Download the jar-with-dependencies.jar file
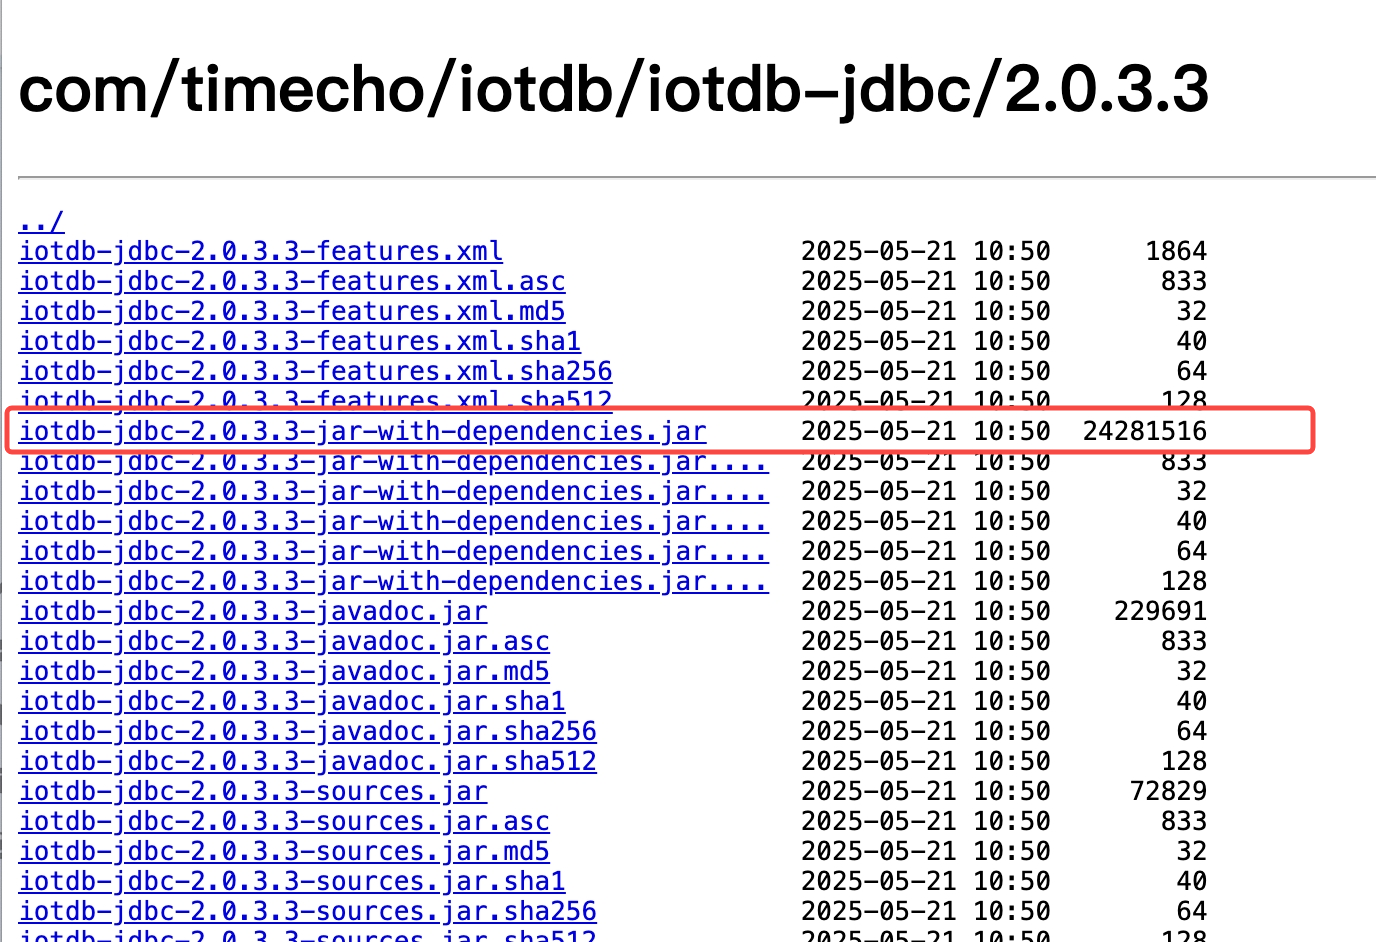Viewport: 1376px width, 942px height. click(361, 431)
